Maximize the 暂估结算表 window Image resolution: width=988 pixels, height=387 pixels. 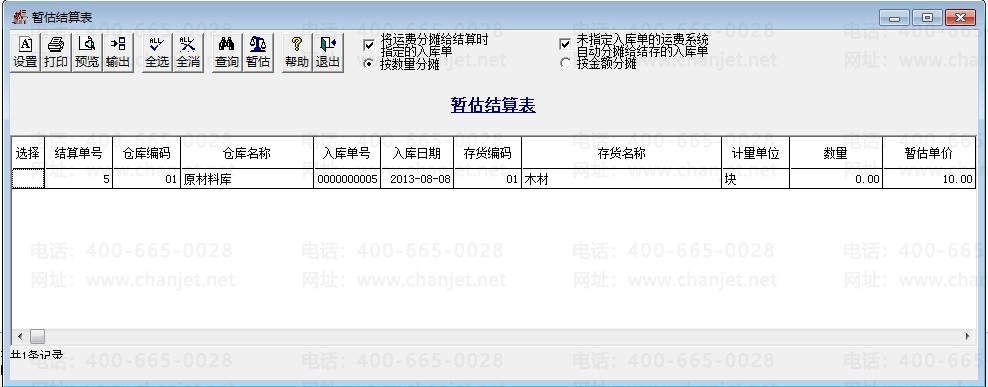point(928,18)
